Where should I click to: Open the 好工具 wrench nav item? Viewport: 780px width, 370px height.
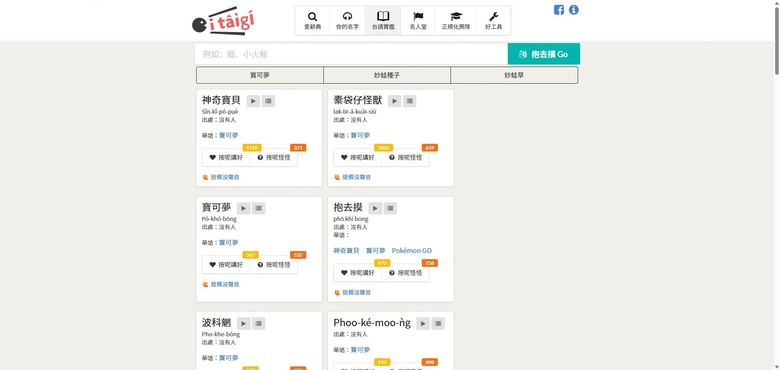coord(493,21)
